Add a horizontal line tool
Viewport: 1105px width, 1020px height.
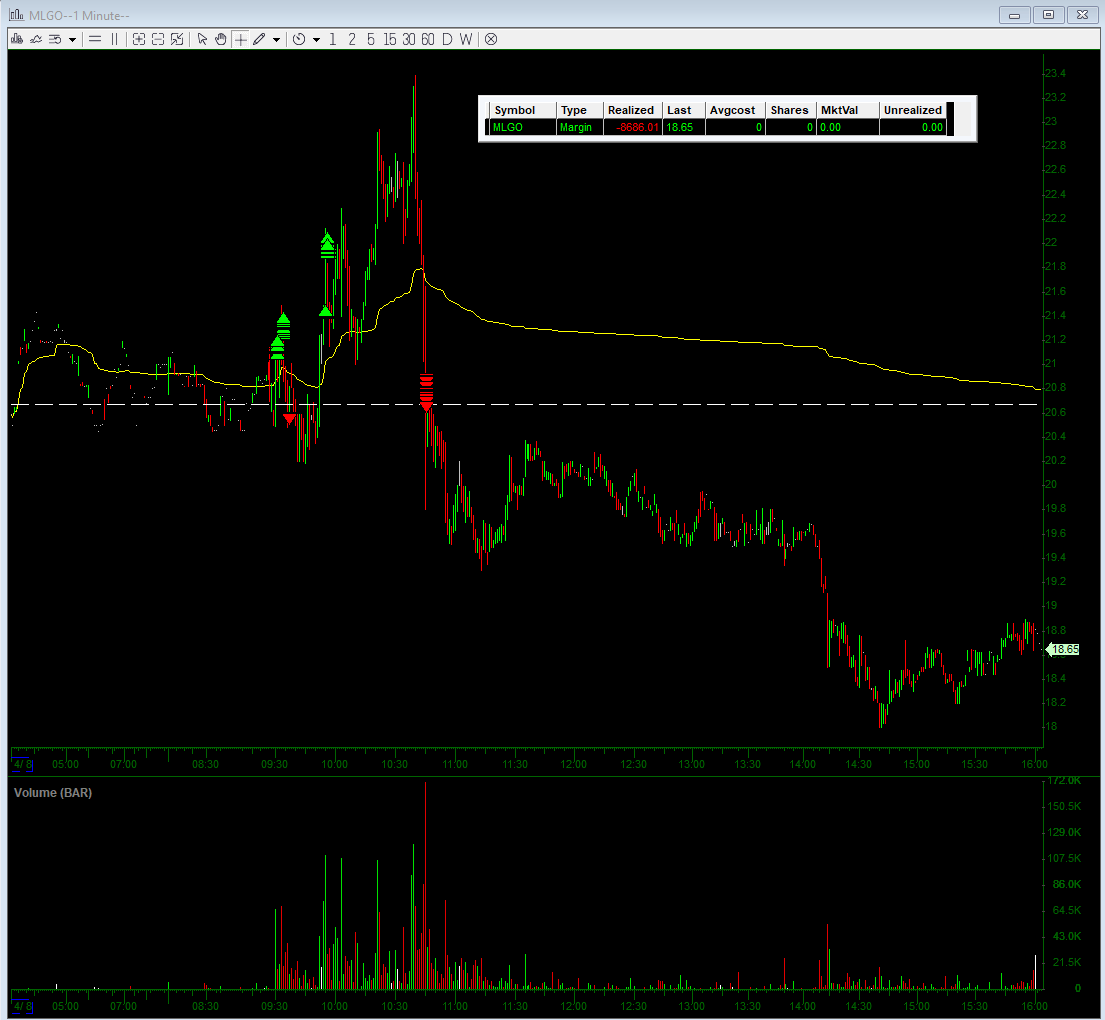pos(95,39)
